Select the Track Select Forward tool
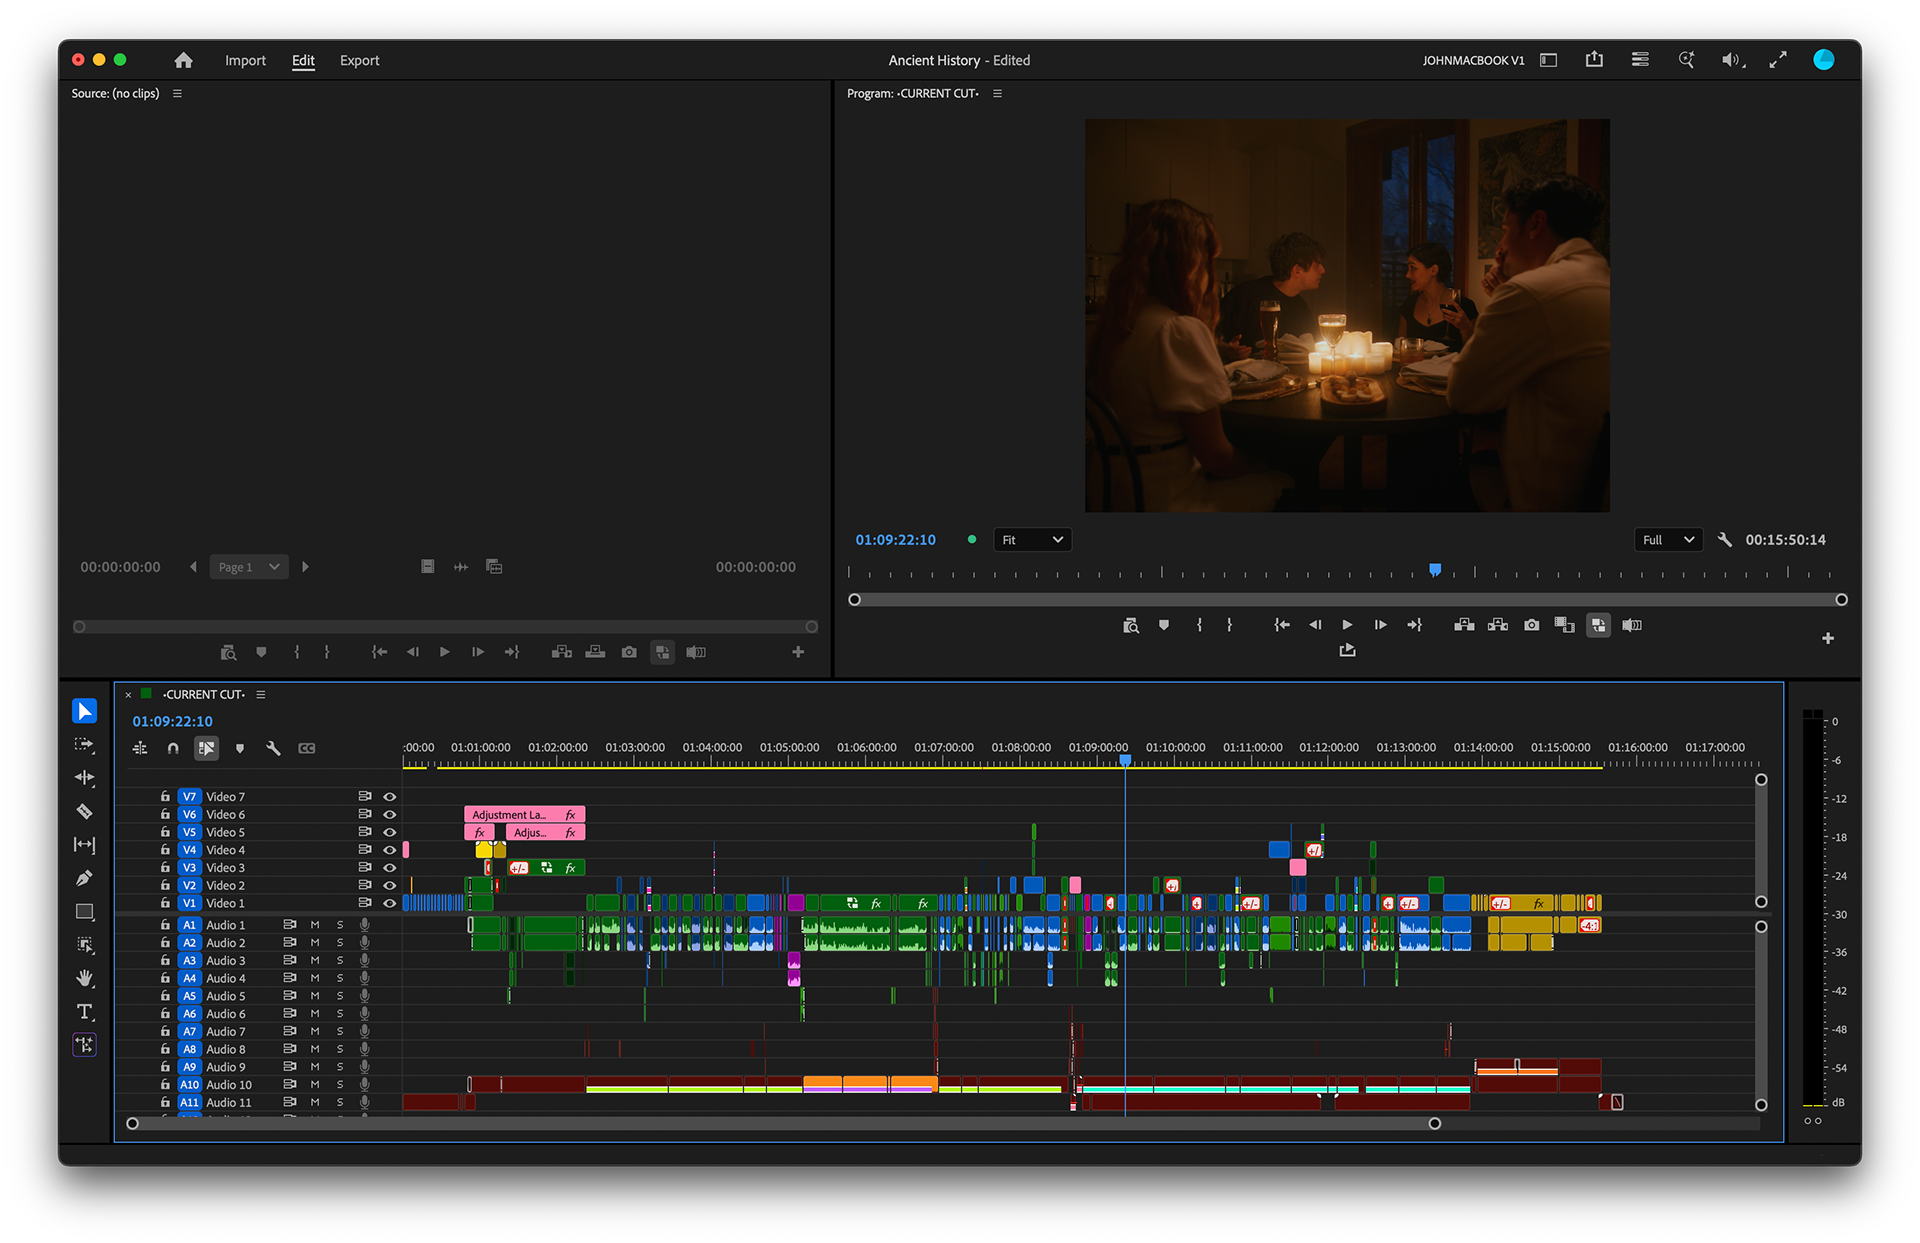This screenshot has height=1243, width=1920. pyautogui.click(x=85, y=745)
